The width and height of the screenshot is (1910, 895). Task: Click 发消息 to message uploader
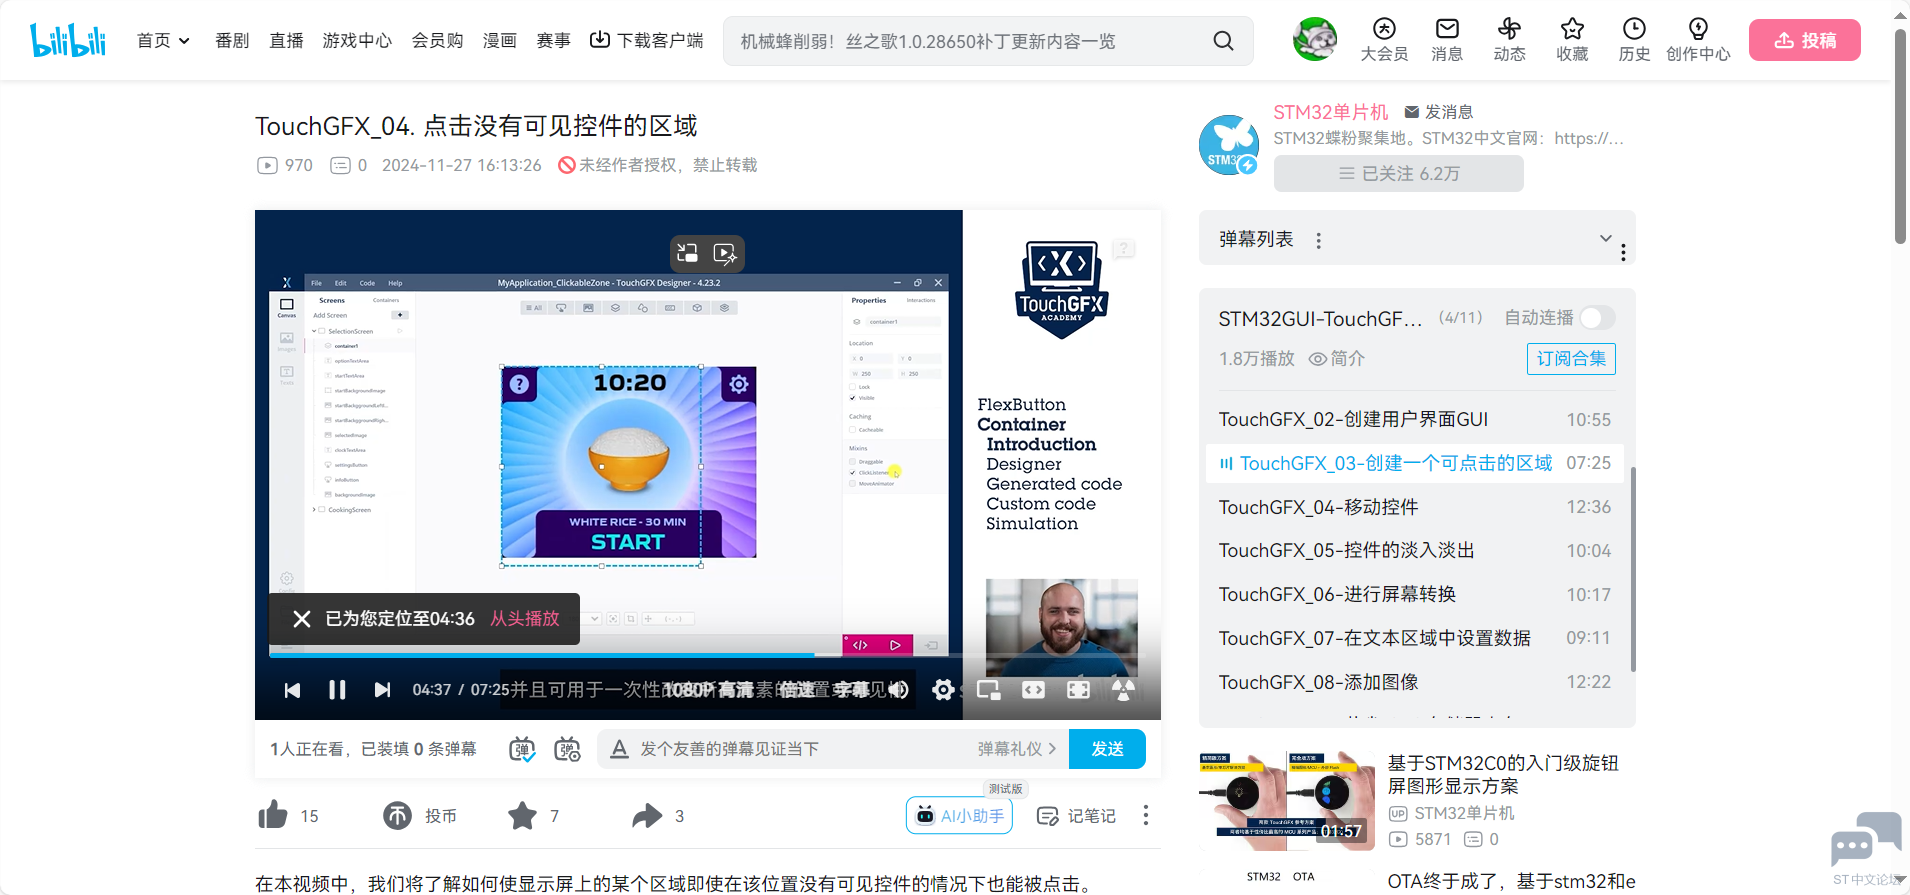[1439, 112]
